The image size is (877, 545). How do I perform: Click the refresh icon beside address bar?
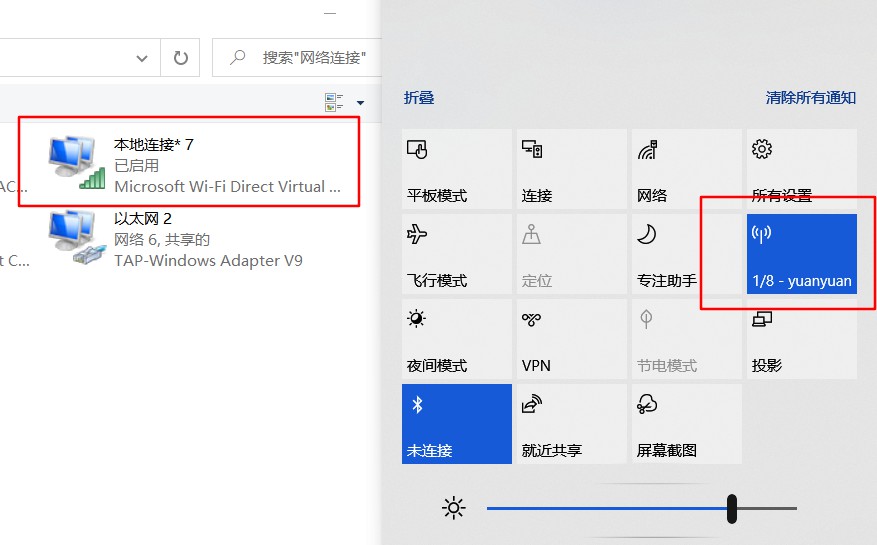coord(181,58)
